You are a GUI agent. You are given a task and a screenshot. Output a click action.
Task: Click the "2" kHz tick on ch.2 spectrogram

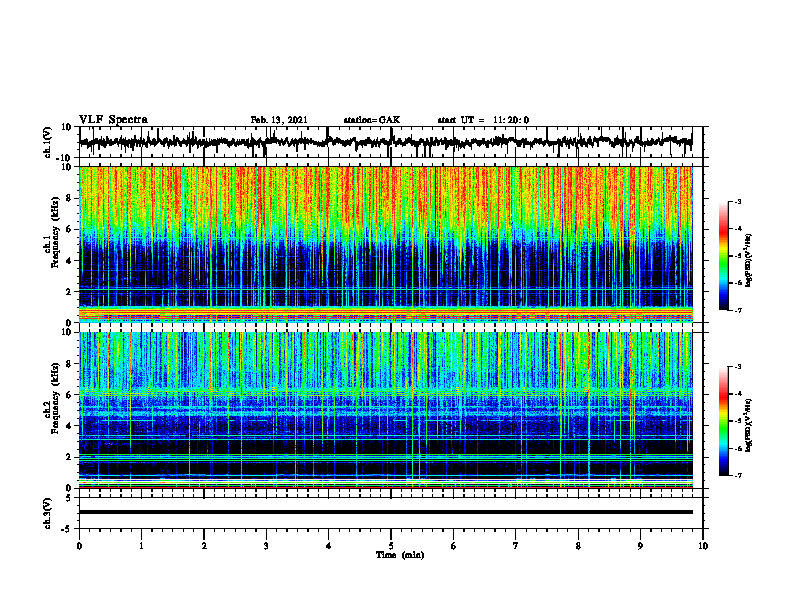(x=70, y=457)
